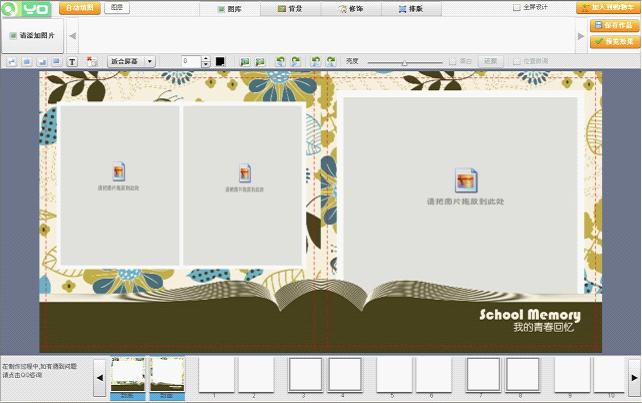The height and width of the screenshot is (403, 642).
Task: Click the 请添加图片 add-image button
Action: point(33,36)
